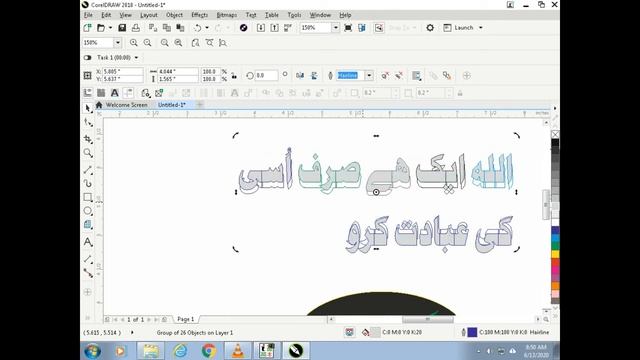Click the outline color swatch in status bar

472,332
